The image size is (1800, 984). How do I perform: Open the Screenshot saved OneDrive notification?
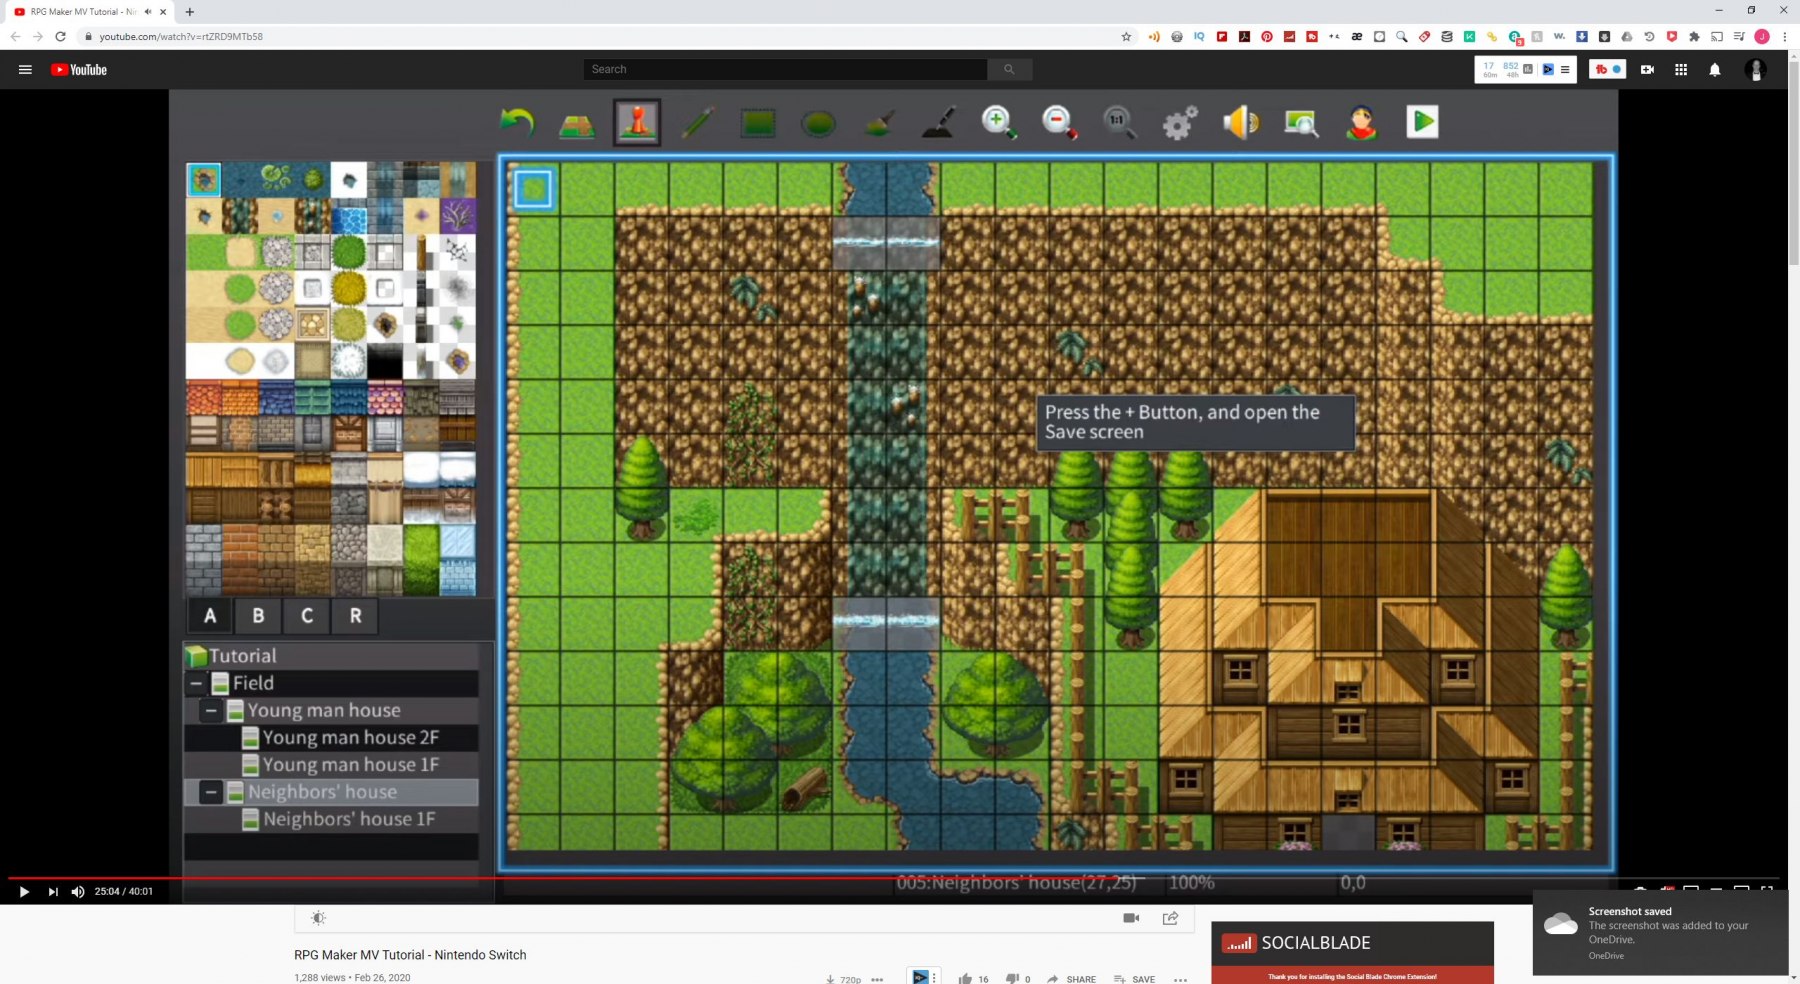click(x=1660, y=933)
